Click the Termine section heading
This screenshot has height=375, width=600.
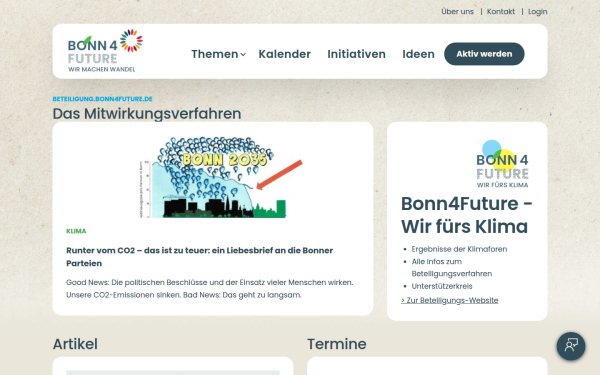337,344
